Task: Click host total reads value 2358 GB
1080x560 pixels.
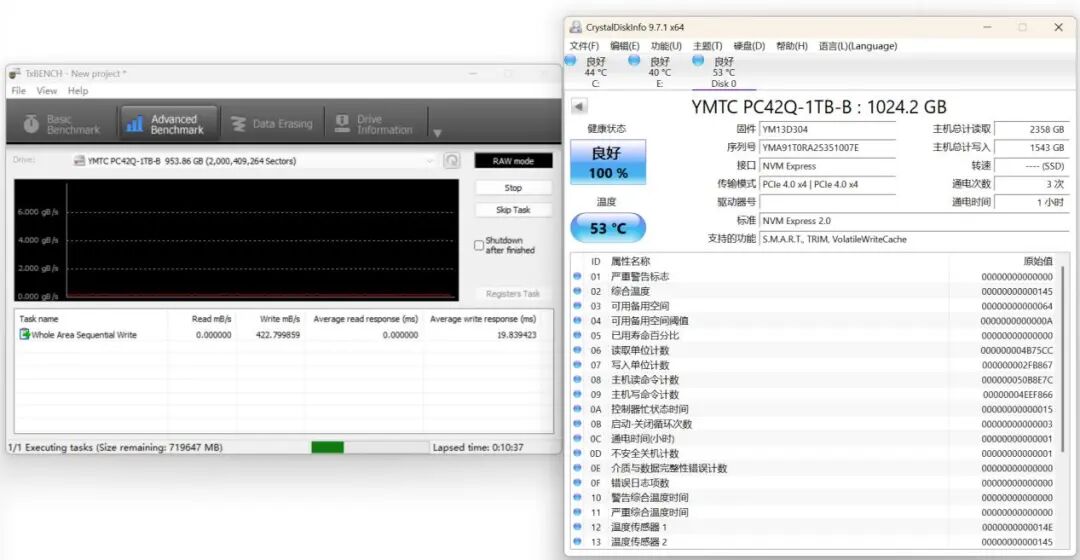Action: [x=1032, y=129]
